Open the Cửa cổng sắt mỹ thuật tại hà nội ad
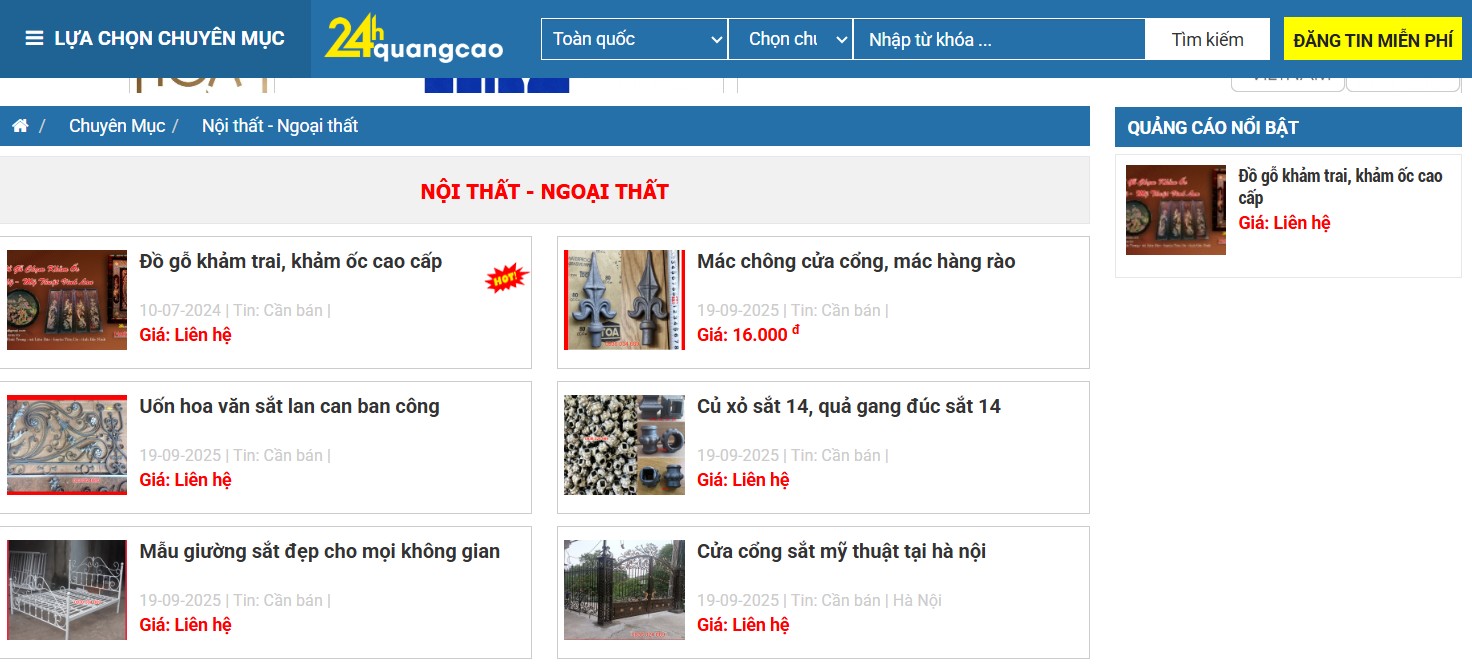1472x667 pixels. (841, 551)
